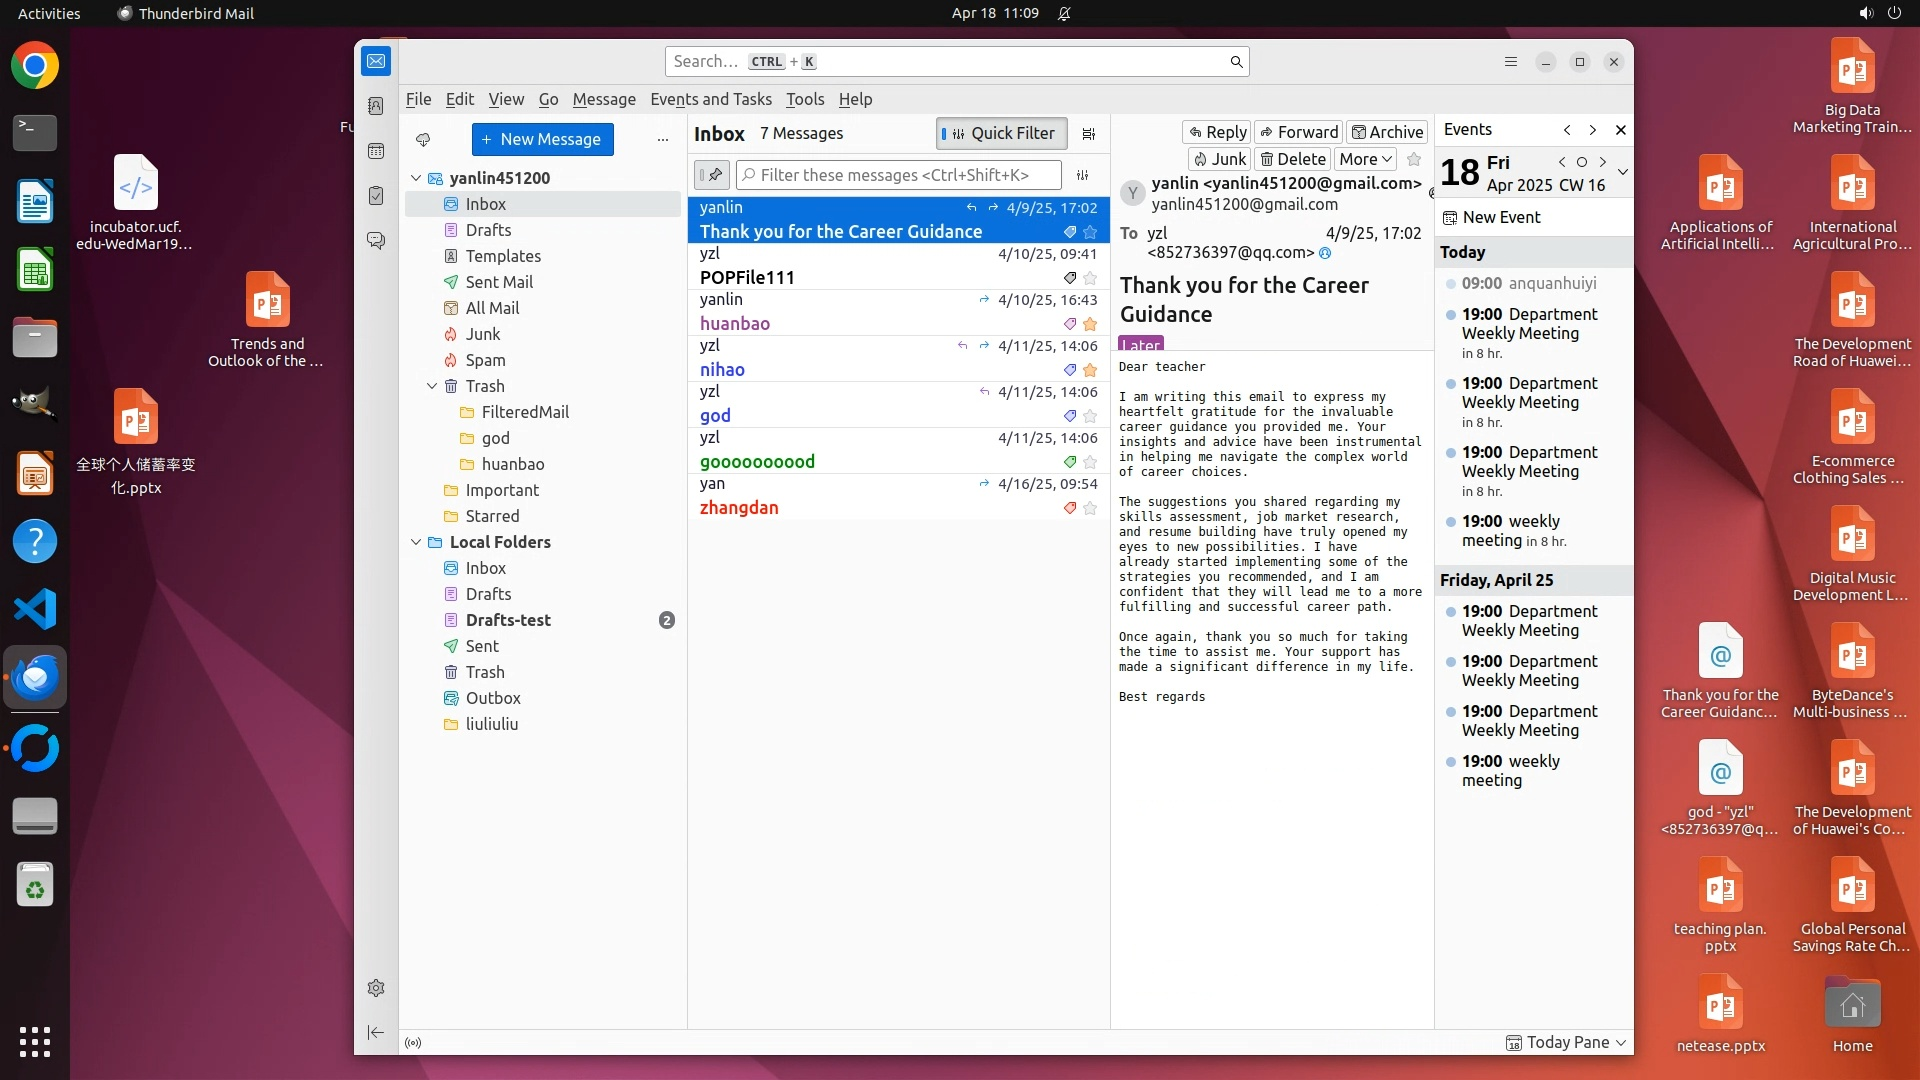The width and height of the screenshot is (1920, 1080).
Task: Open Settings gear in the spaces toolbar
Action: (376, 988)
